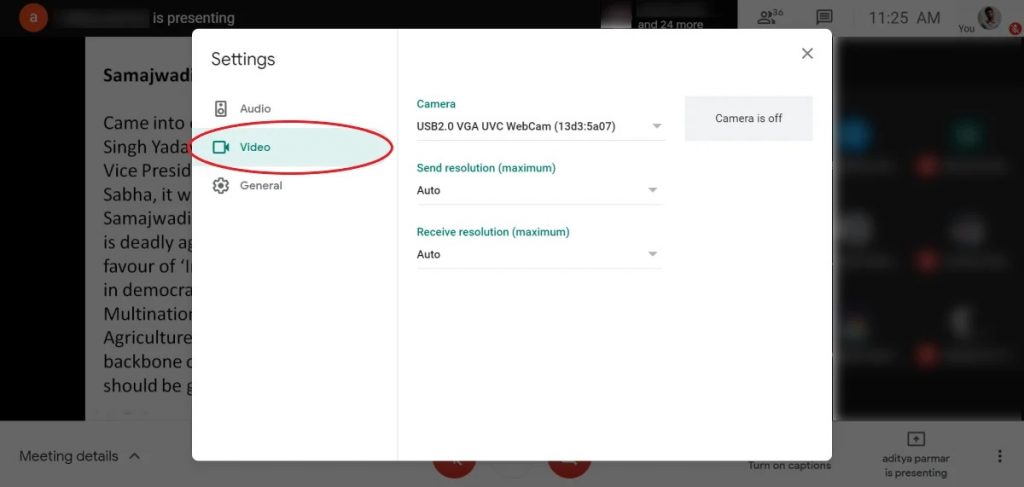1024x487 pixels.
Task: Expand Meeting details
Action: pyautogui.click(x=80, y=456)
